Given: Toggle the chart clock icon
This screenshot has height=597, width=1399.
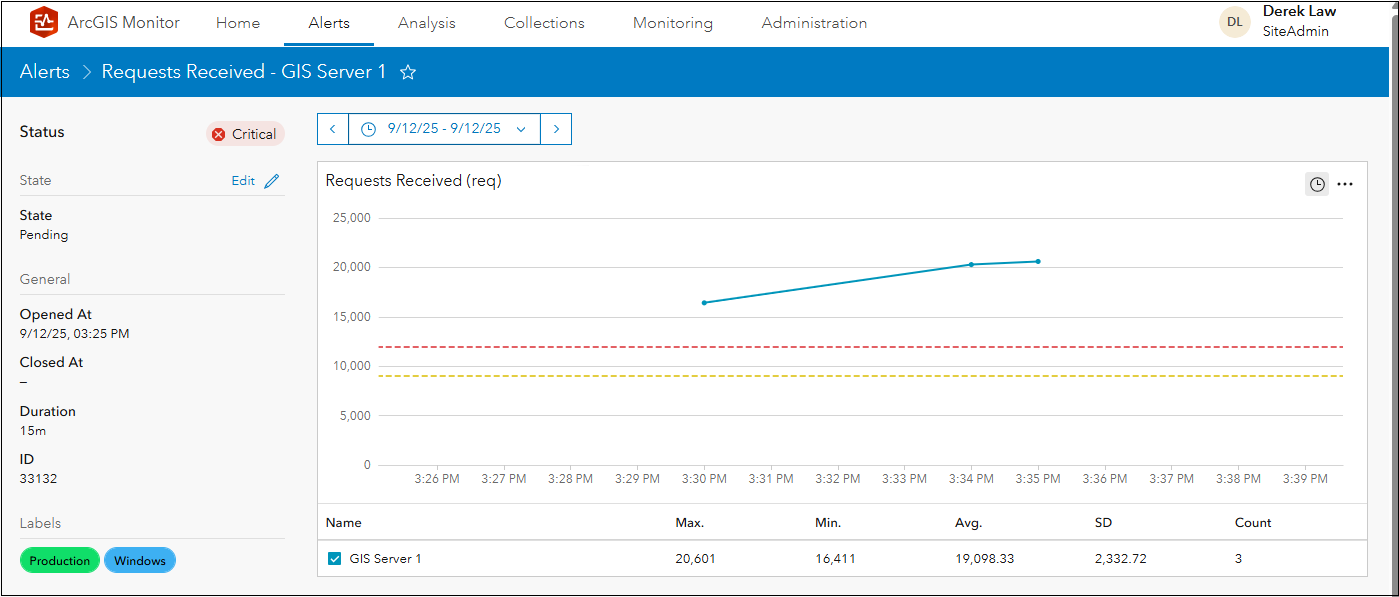Looking at the screenshot, I should point(1317,184).
